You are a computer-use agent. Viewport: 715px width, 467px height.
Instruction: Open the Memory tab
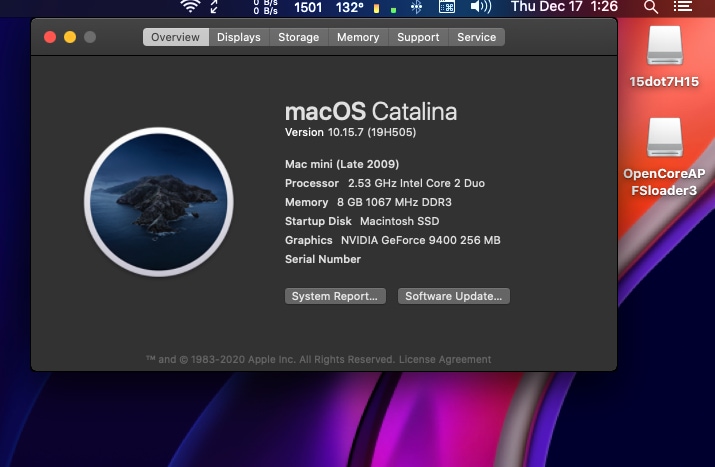click(358, 37)
